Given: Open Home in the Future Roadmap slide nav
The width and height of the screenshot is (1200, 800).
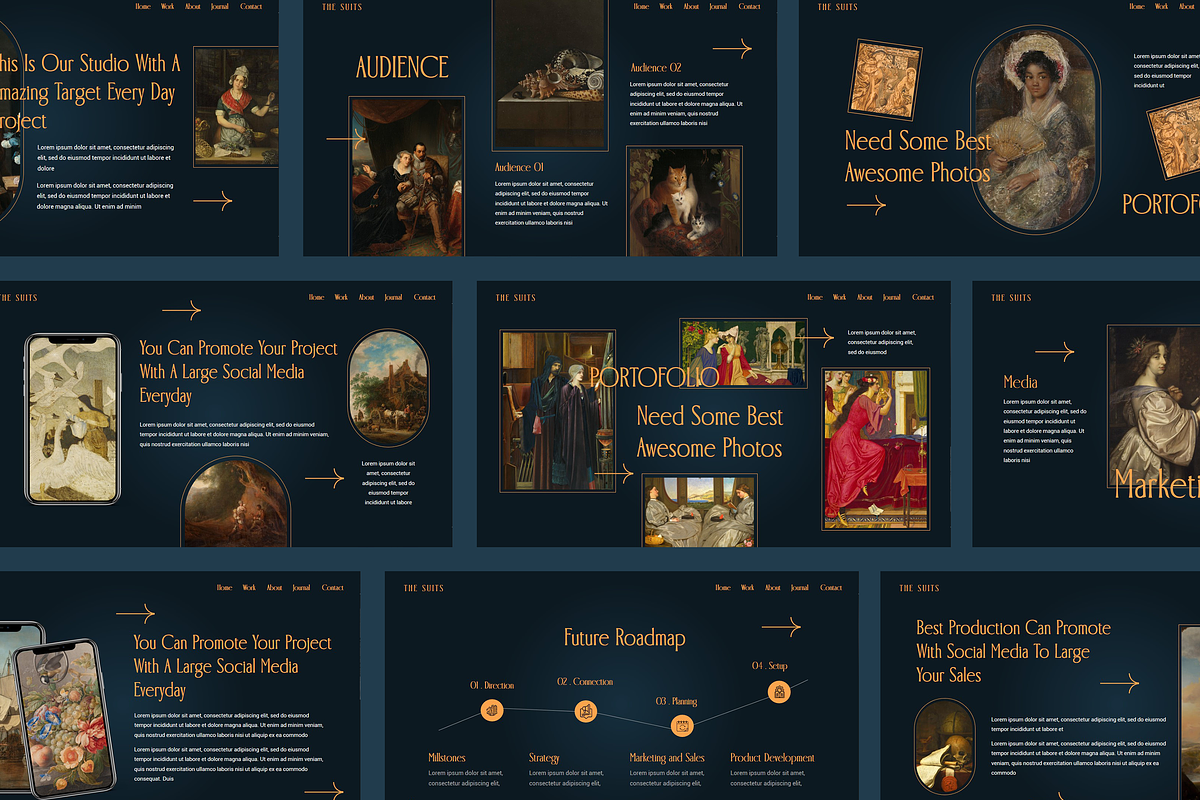Looking at the screenshot, I should [723, 588].
